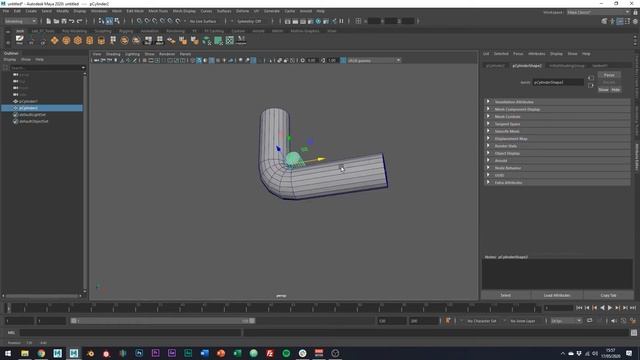Toggle the output connections icon beside Show
This screenshot has height=360, width=640.
pyautogui.click(x=591, y=85)
